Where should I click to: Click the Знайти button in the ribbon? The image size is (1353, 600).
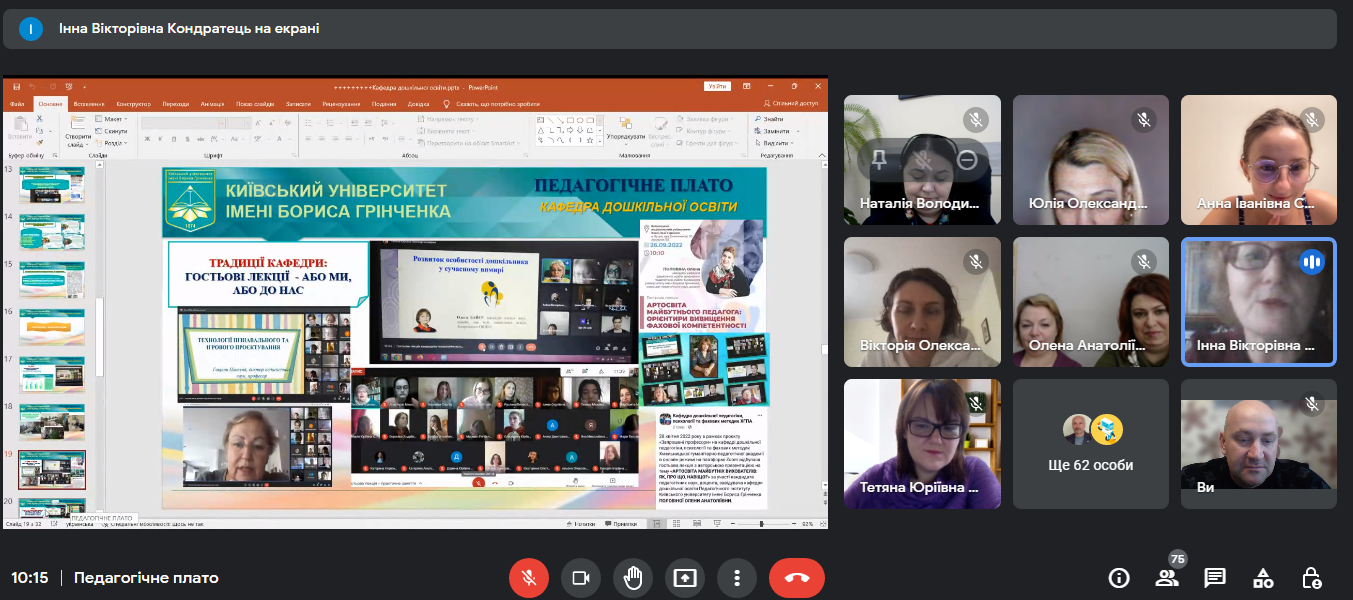(x=771, y=119)
